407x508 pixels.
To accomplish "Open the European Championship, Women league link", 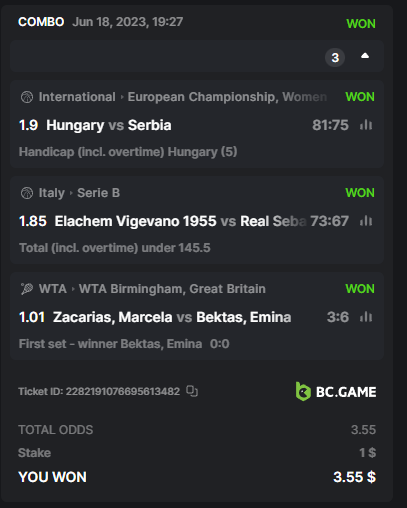I will [x=227, y=97].
